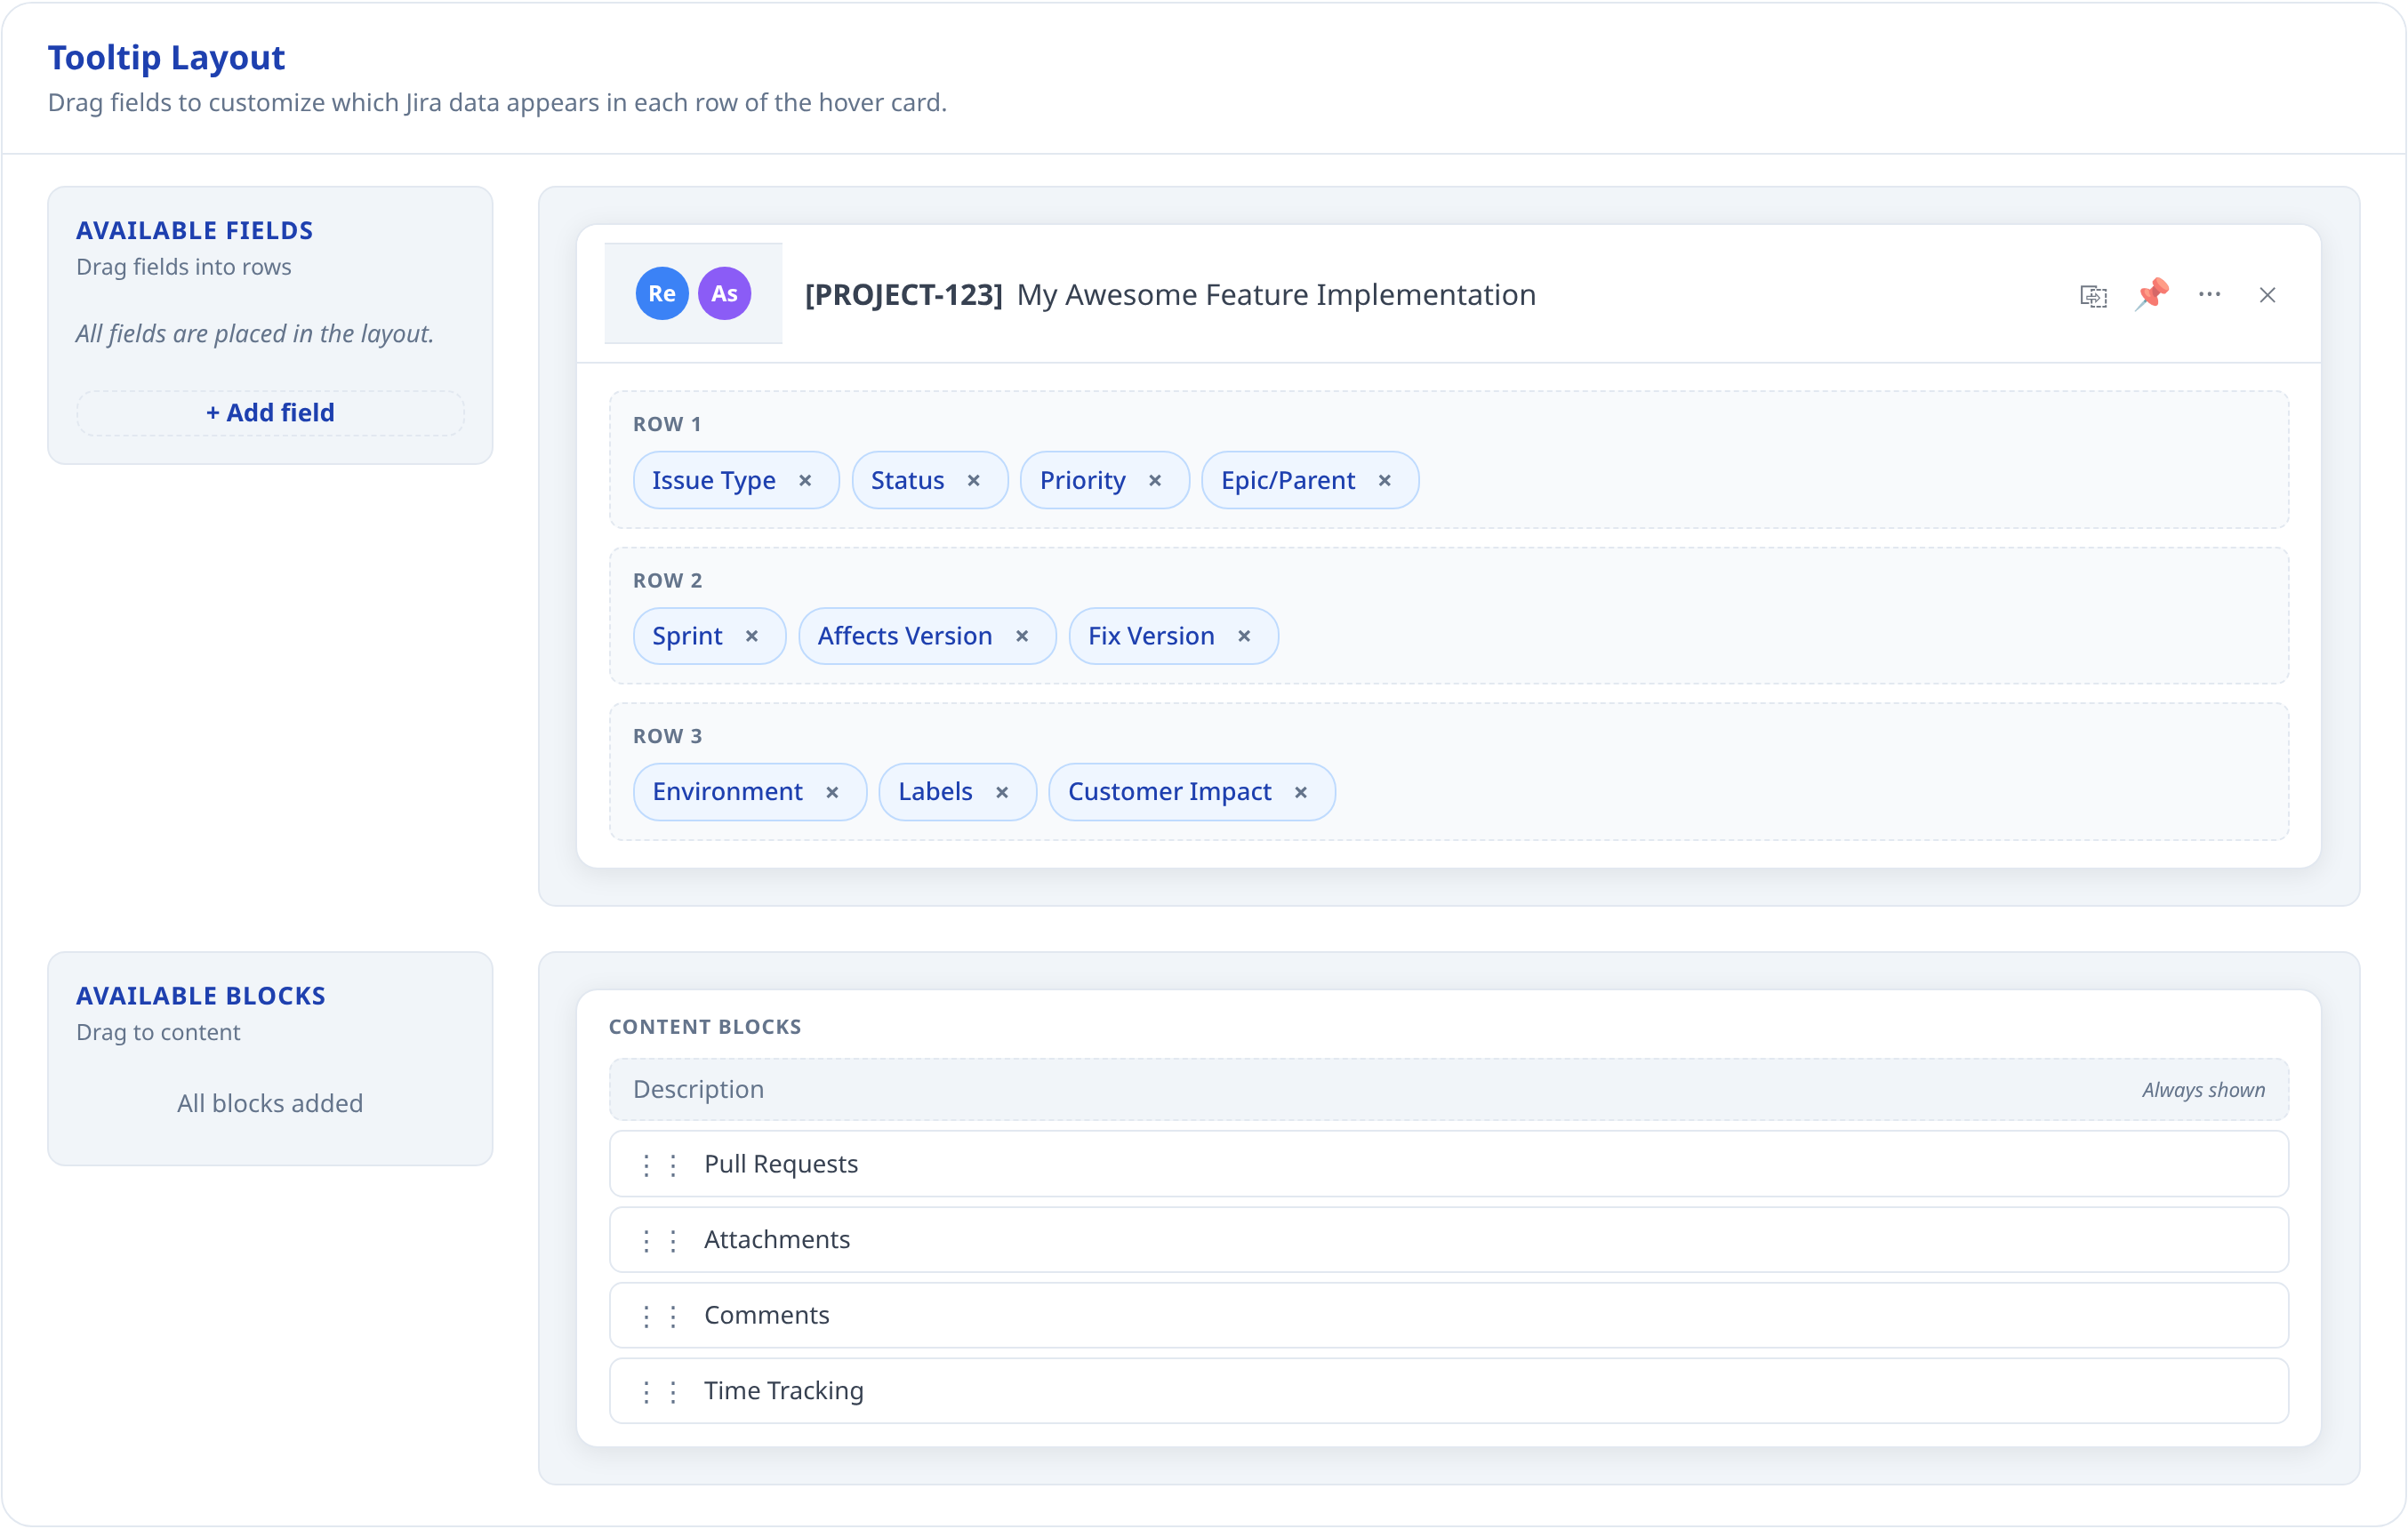This screenshot has height=1529, width=2408.
Task: Remove the Epic/Parent field from Row 1
Action: [1385, 480]
